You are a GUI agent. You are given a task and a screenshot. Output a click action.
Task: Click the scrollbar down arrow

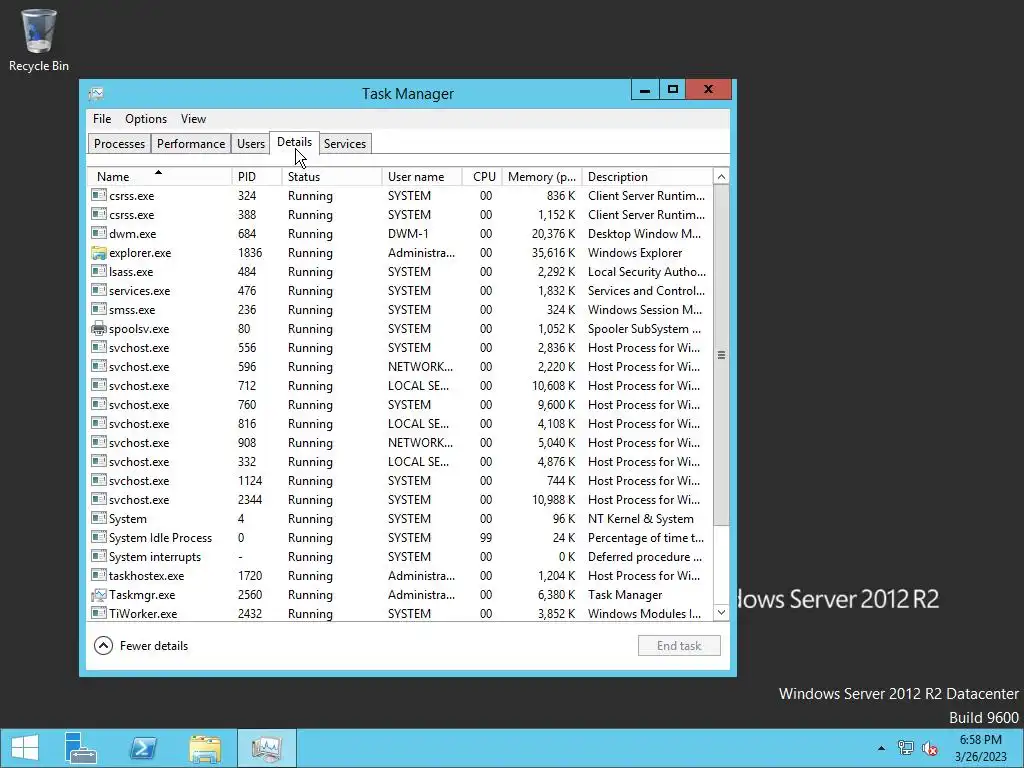721,613
